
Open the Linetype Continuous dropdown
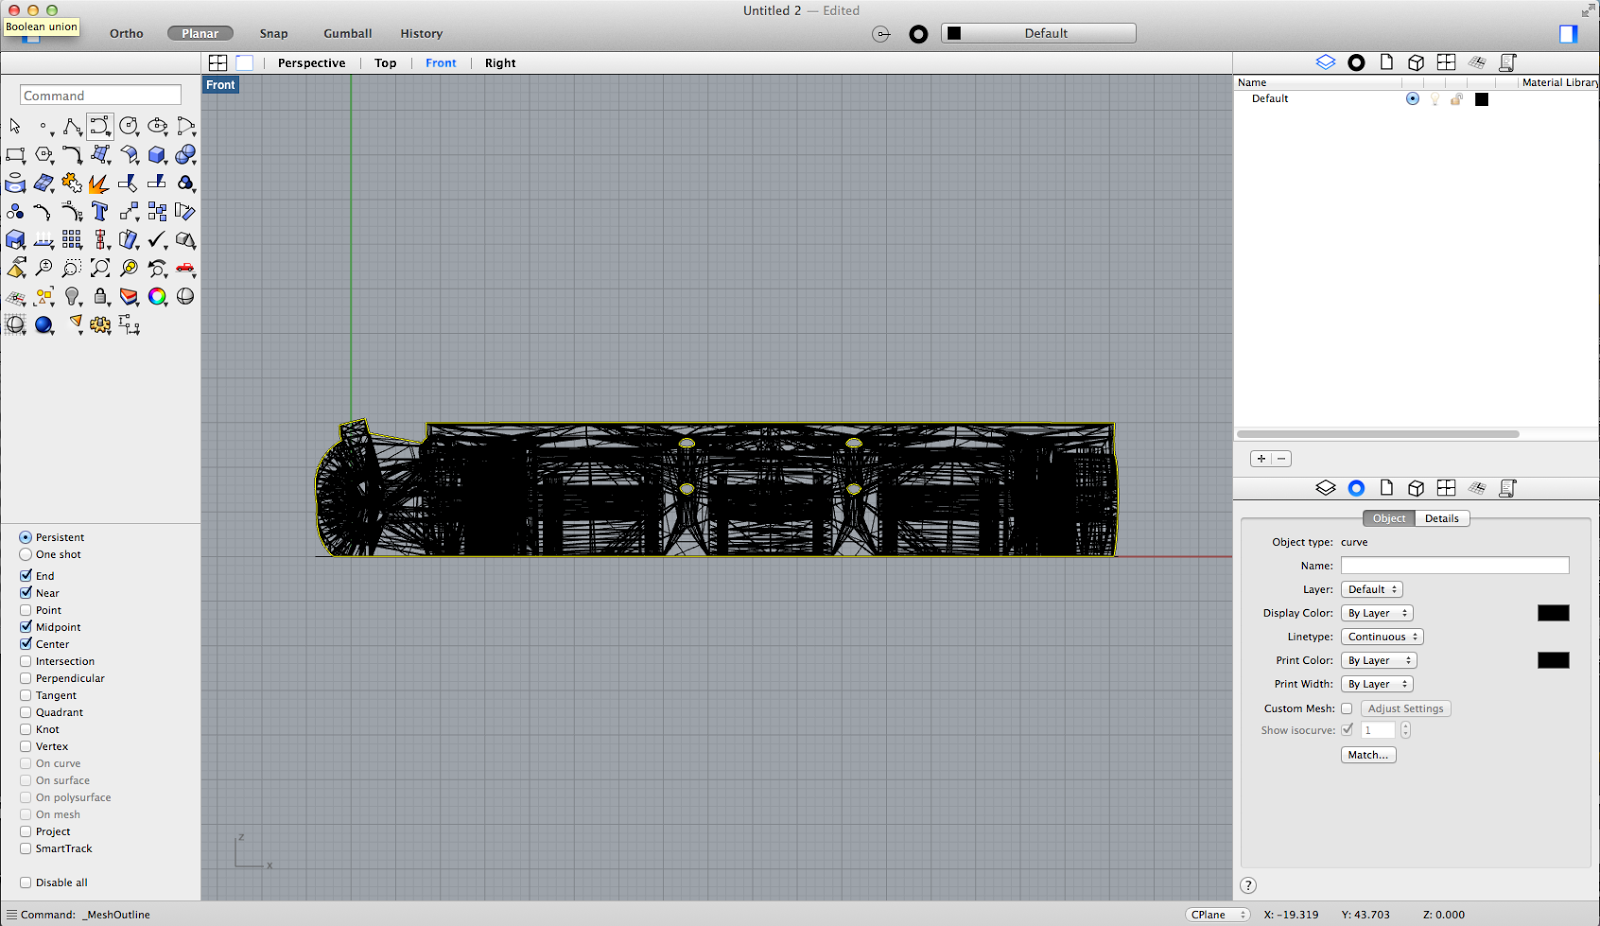1382,637
